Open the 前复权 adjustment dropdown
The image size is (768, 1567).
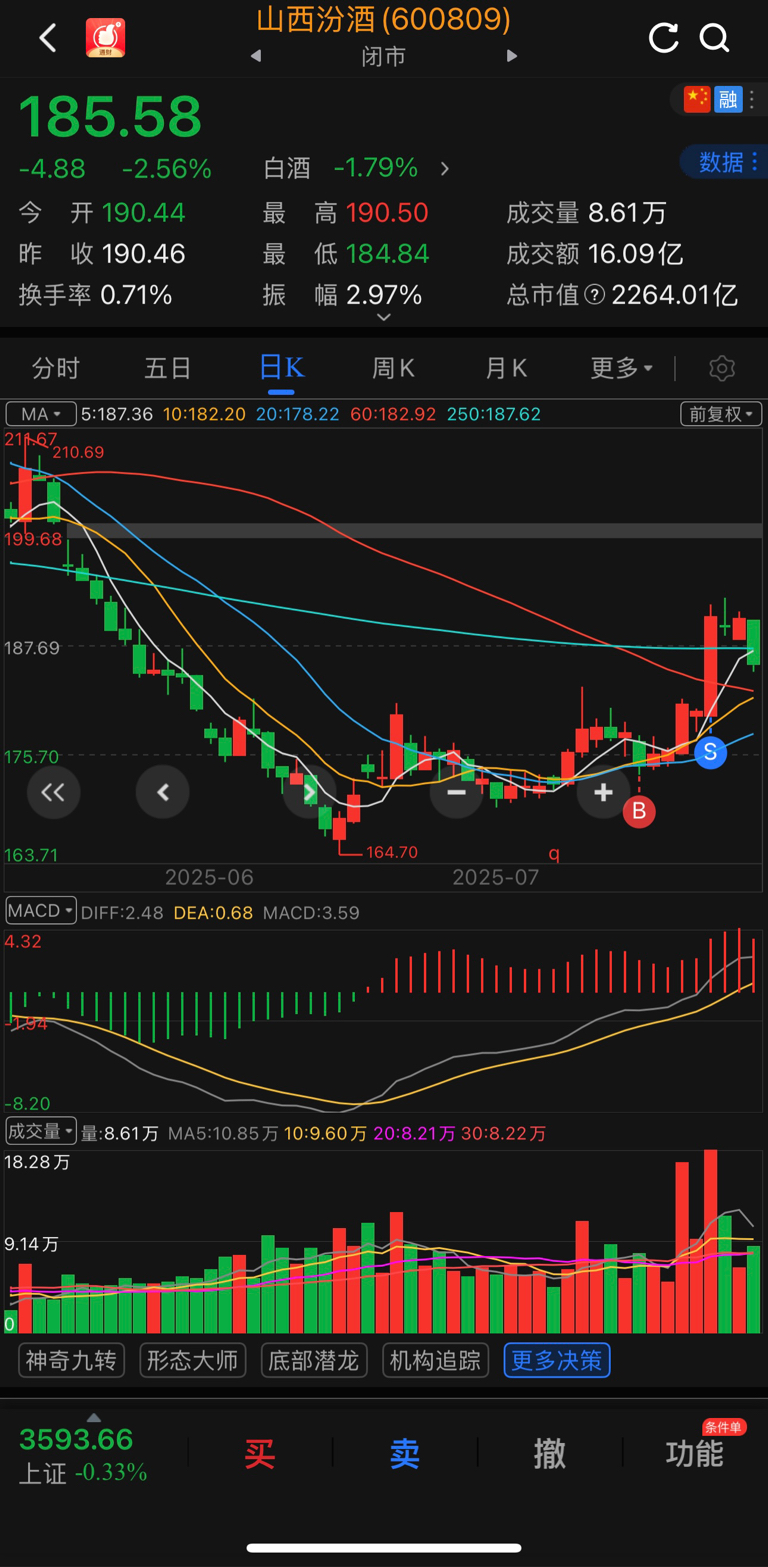pos(721,414)
